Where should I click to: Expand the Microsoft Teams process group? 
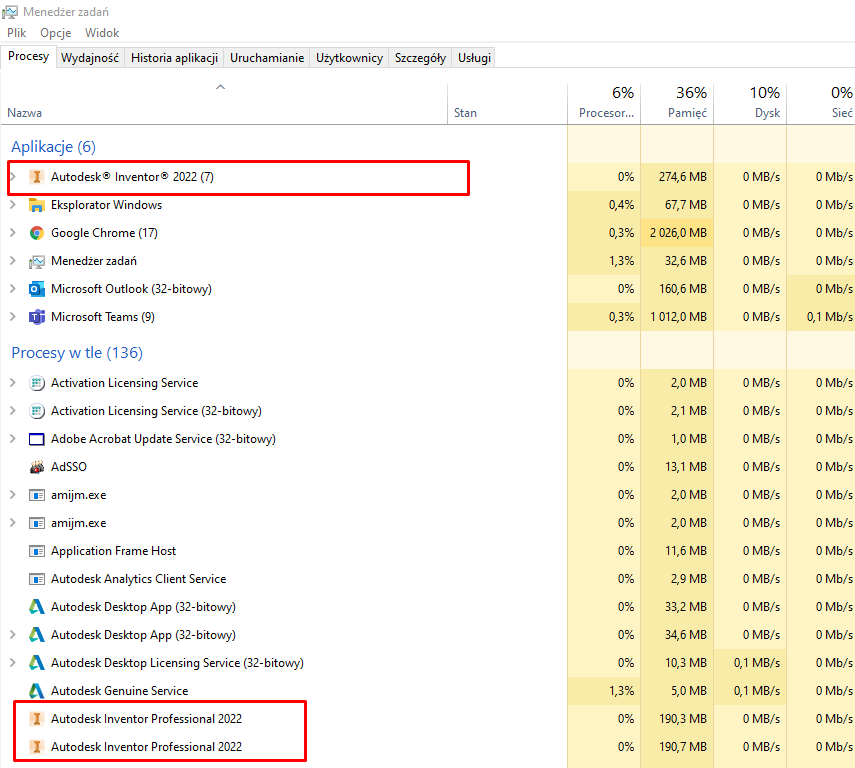(x=14, y=317)
